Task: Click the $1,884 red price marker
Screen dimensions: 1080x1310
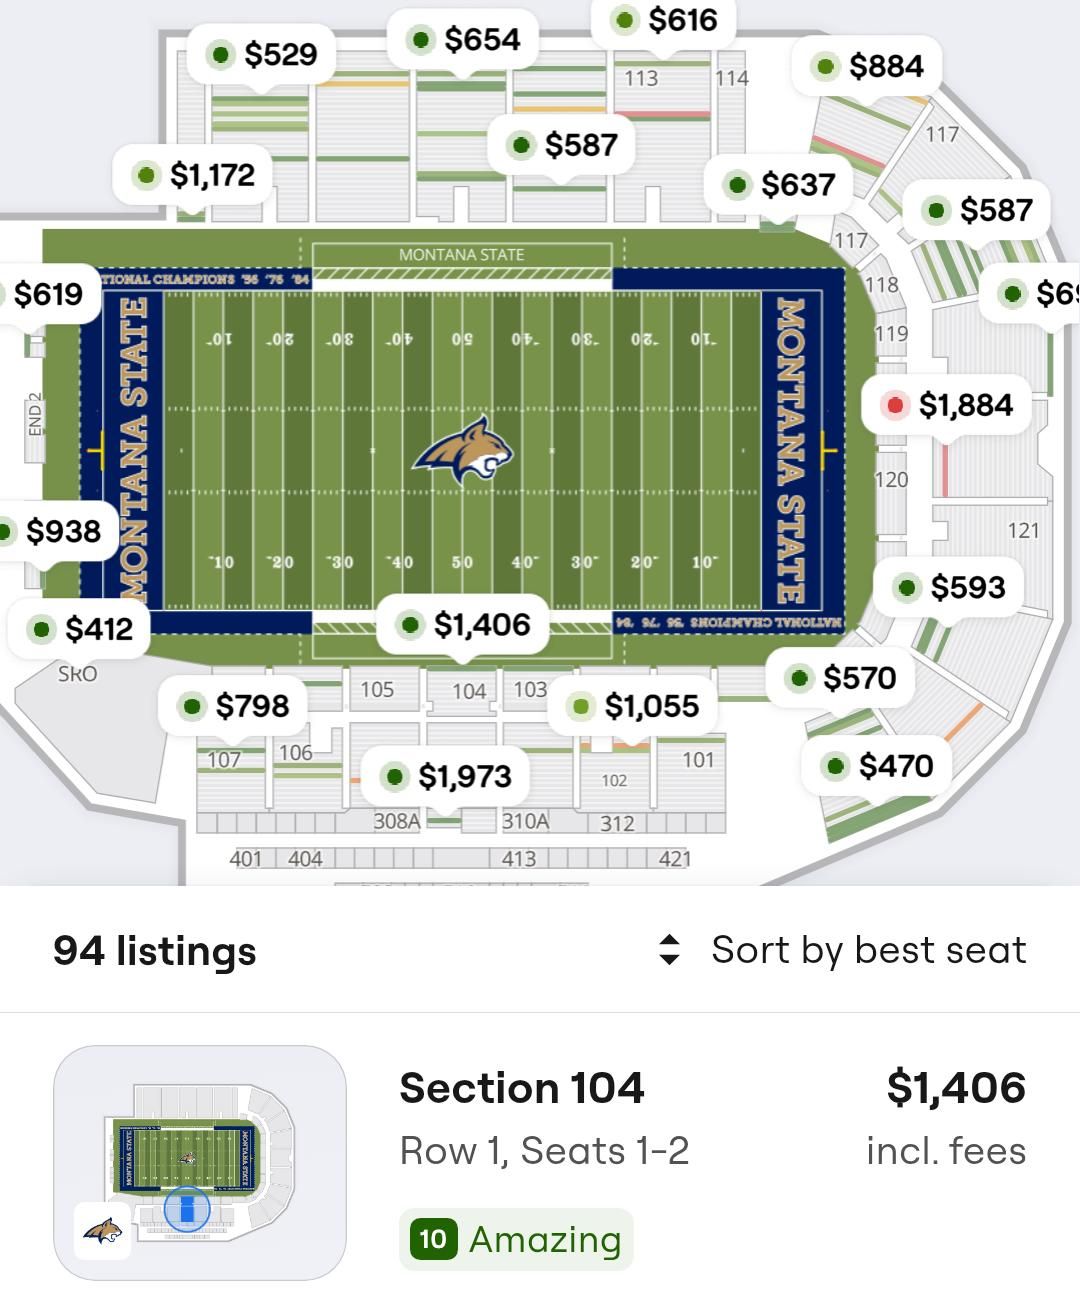Action: click(x=948, y=405)
